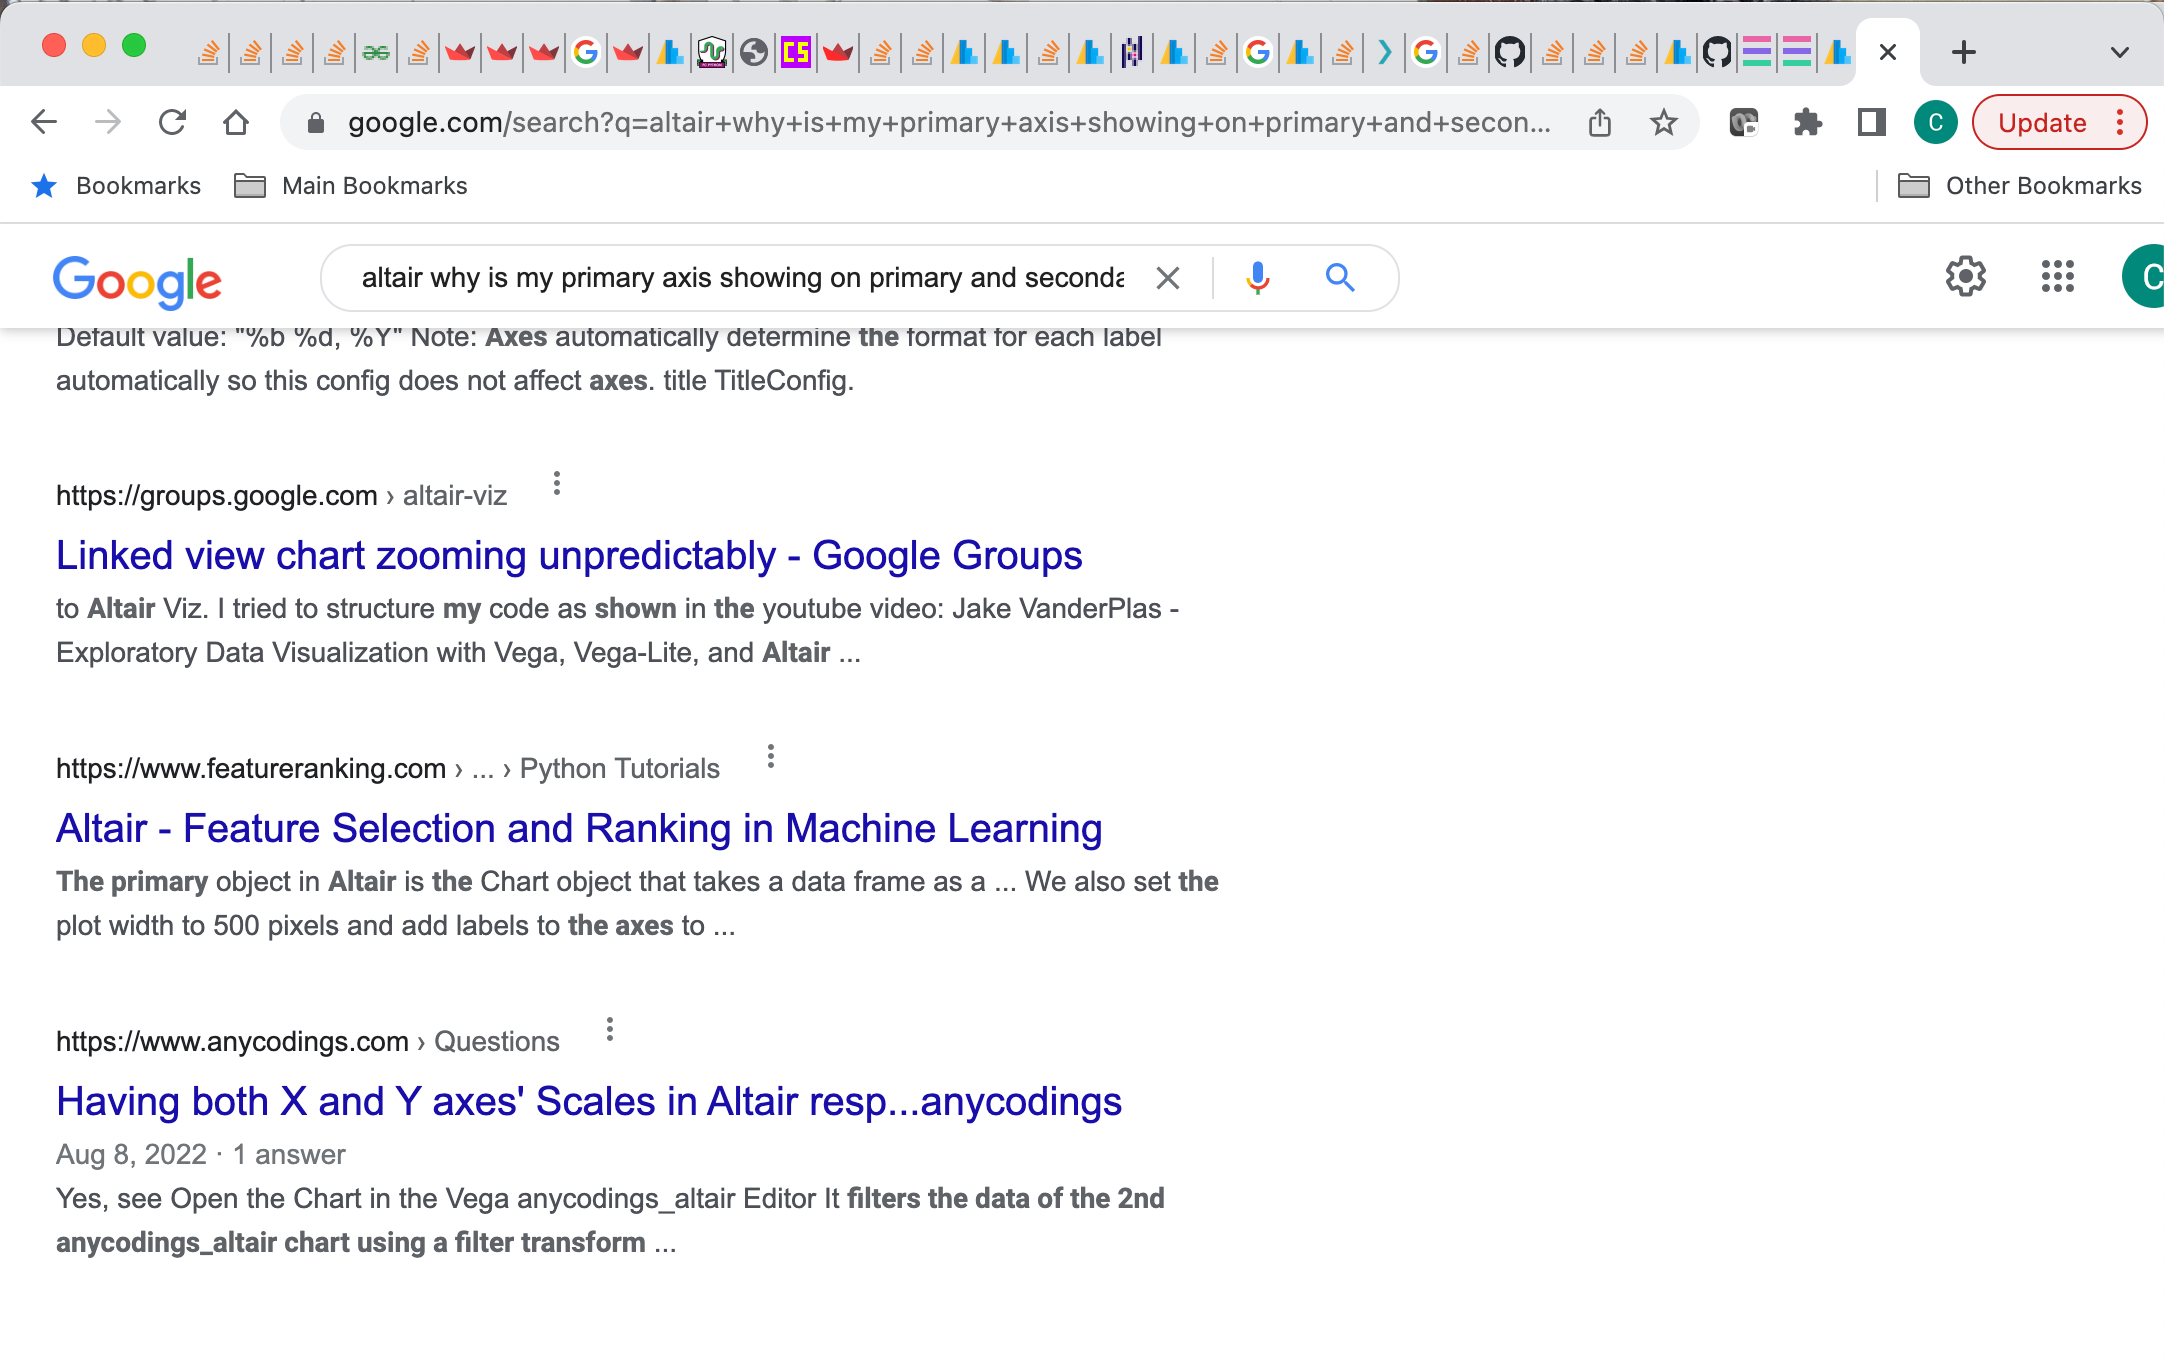Click the voice search microphone icon
Viewport: 2164px width, 1362px height.
coord(1257,277)
